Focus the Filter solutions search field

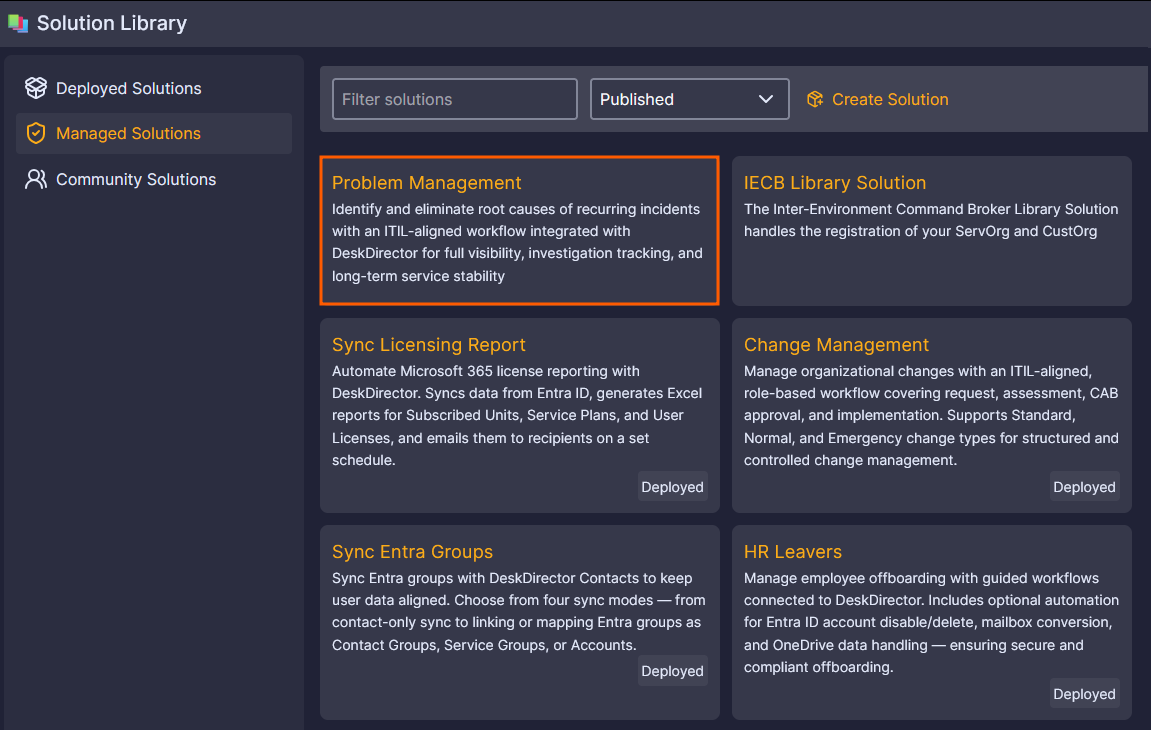tap(454, 99)
